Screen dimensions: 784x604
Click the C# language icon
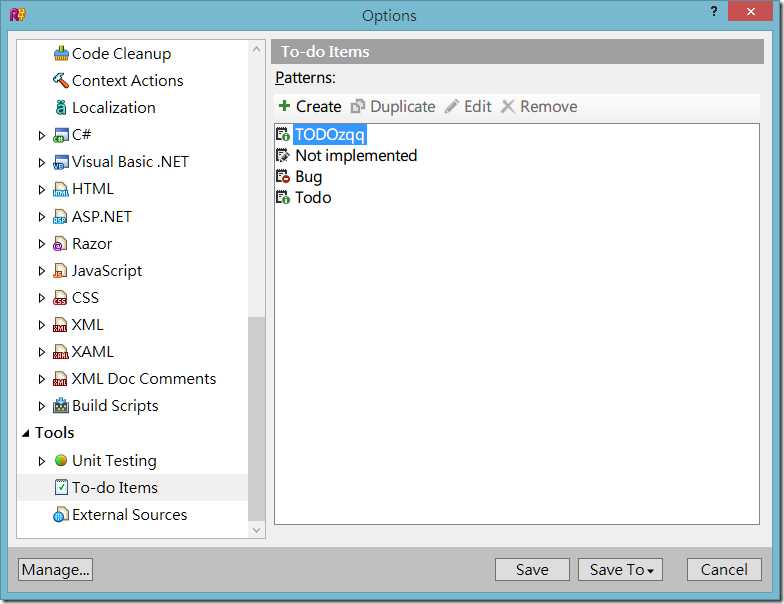[x=60, y=135]
